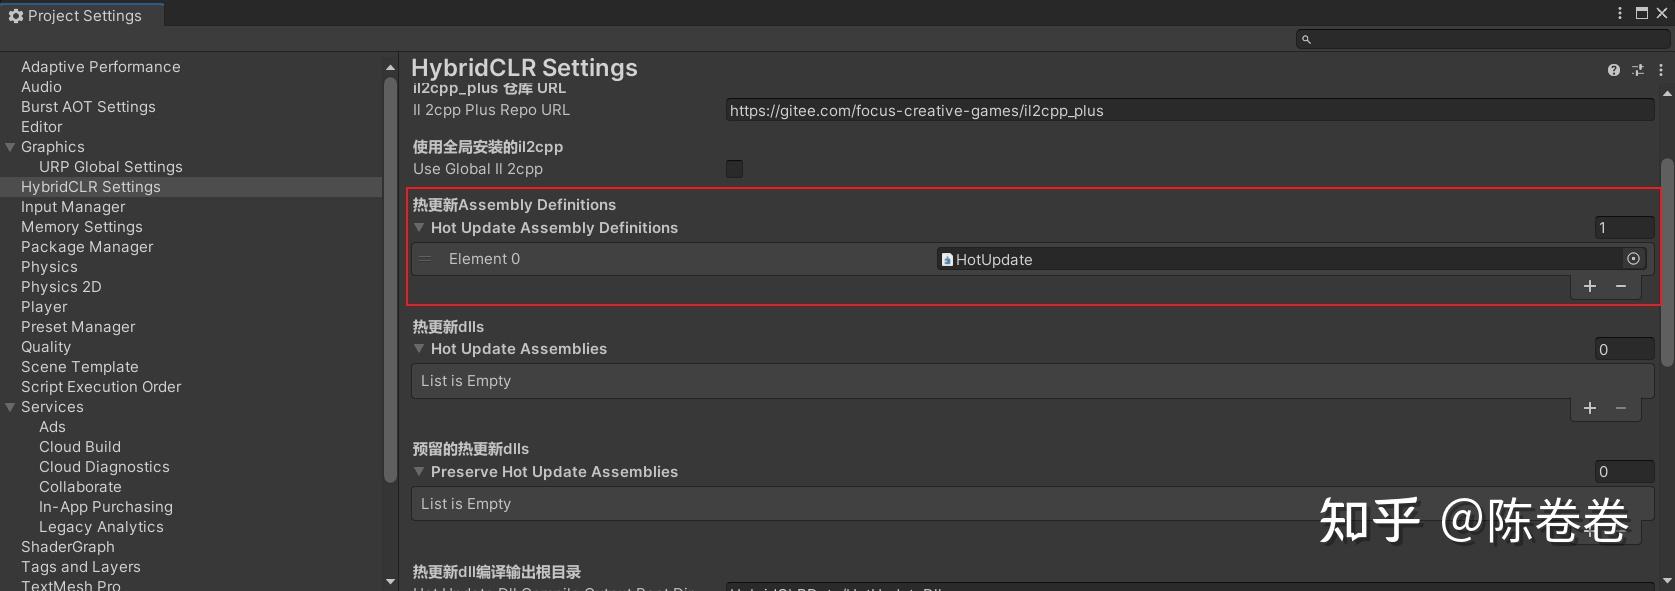Image resolution: width=1675 pixels, height=591 pixels.
Task: Collapse Hot Update Assembly Definitions foldout
Action: 420,228
